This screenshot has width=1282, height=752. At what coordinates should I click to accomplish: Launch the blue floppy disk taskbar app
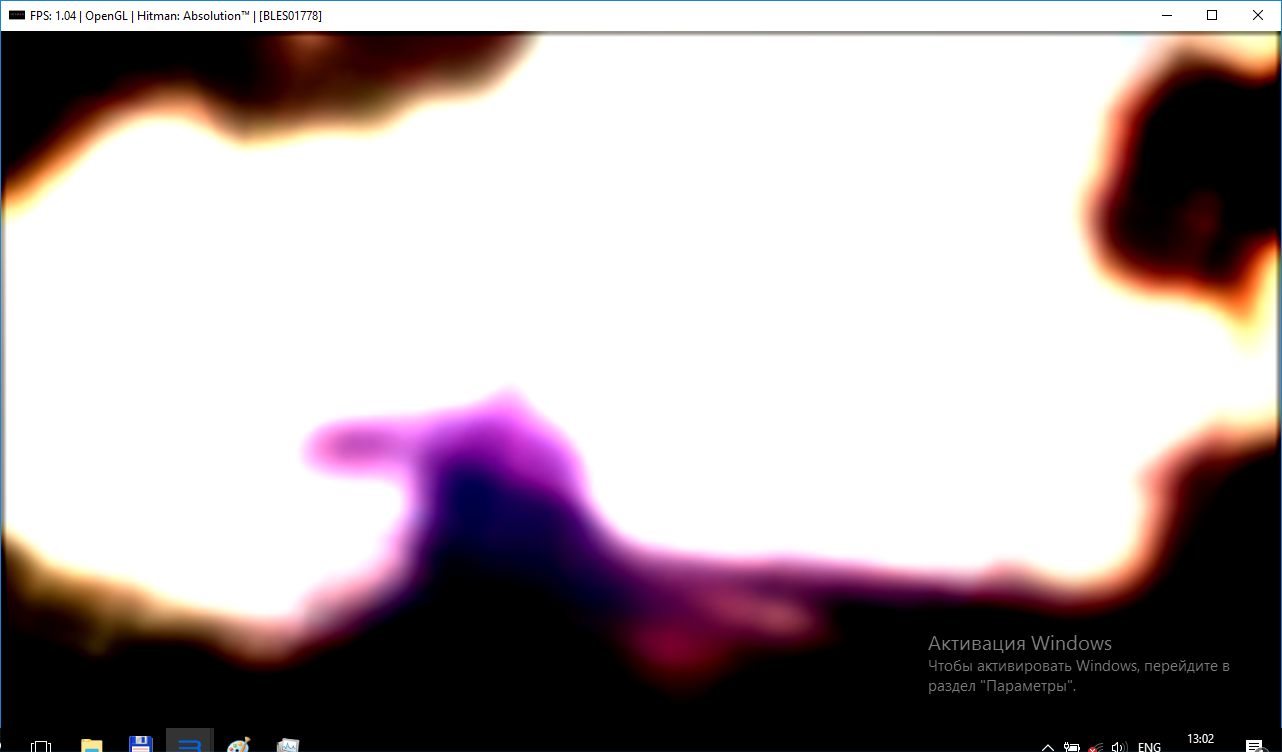coord(141,745)
